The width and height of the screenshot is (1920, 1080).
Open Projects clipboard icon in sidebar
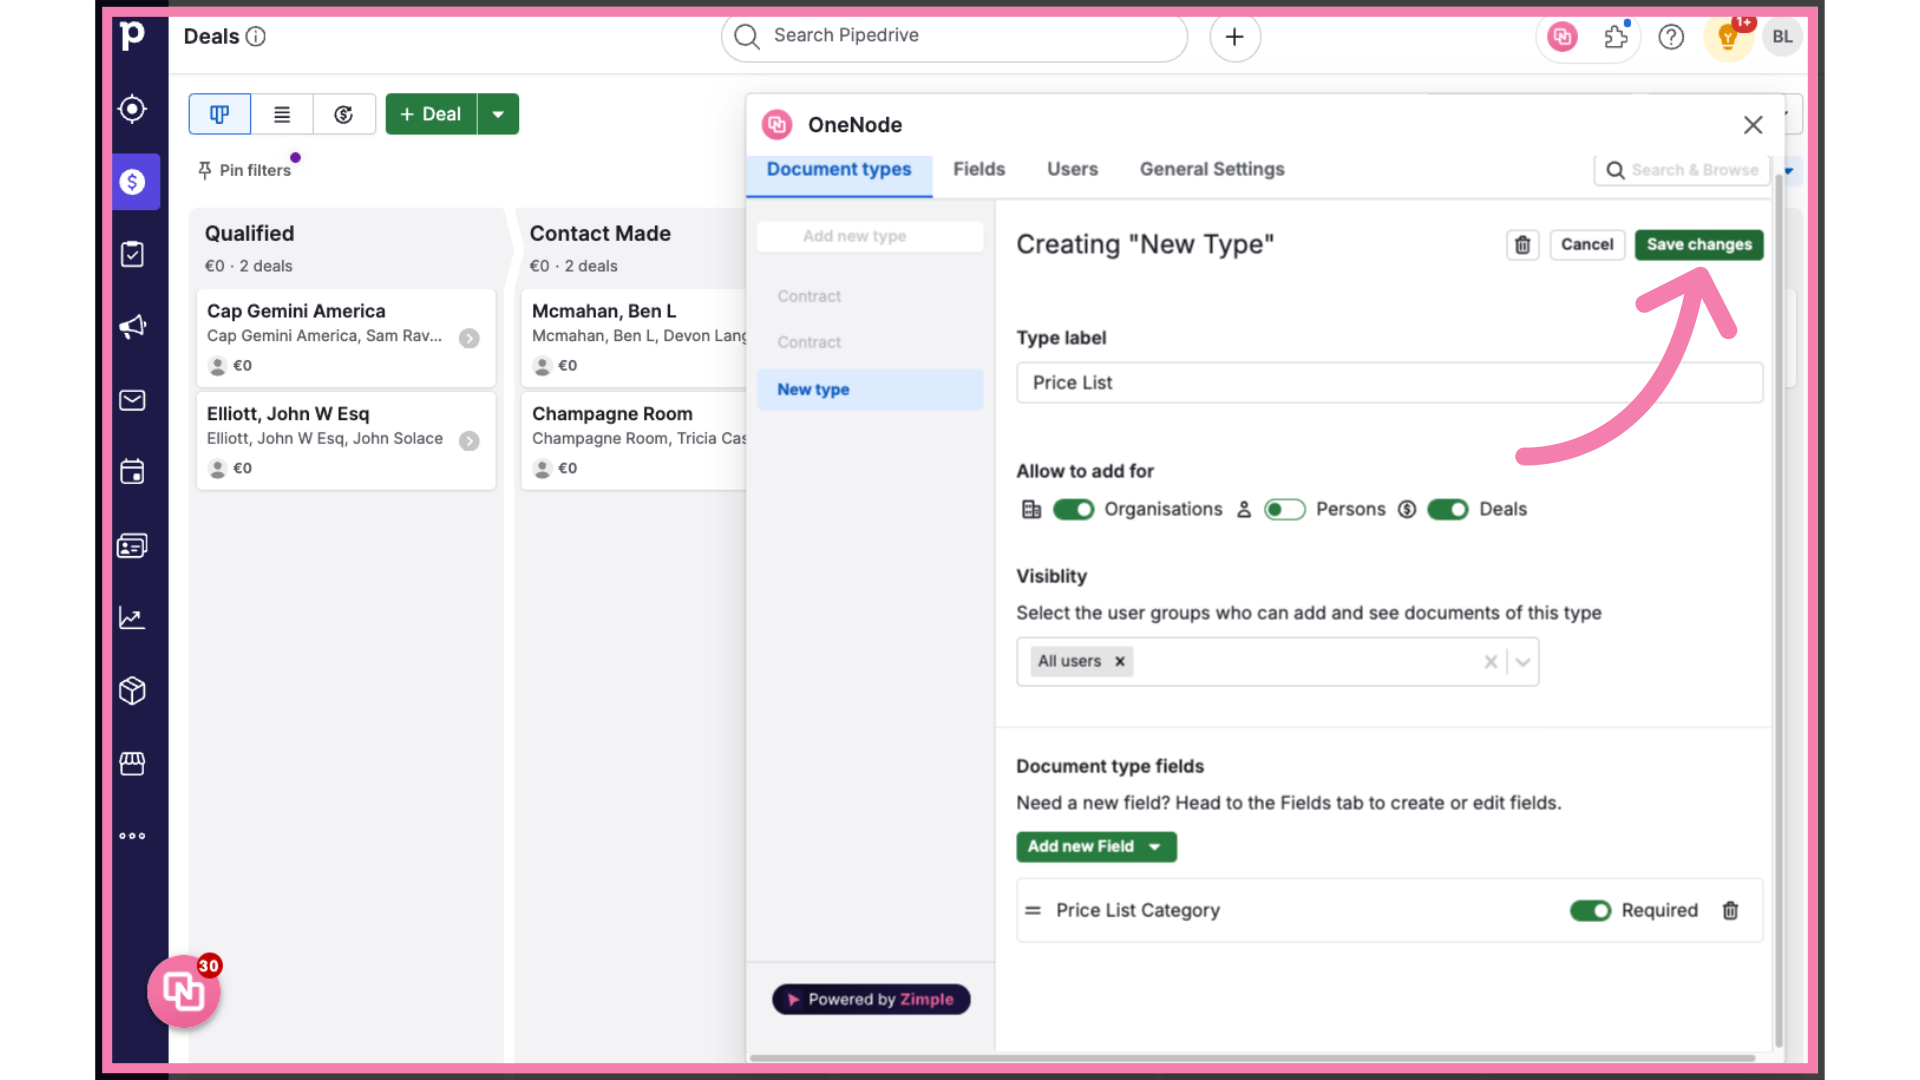[x=132, y=254]
